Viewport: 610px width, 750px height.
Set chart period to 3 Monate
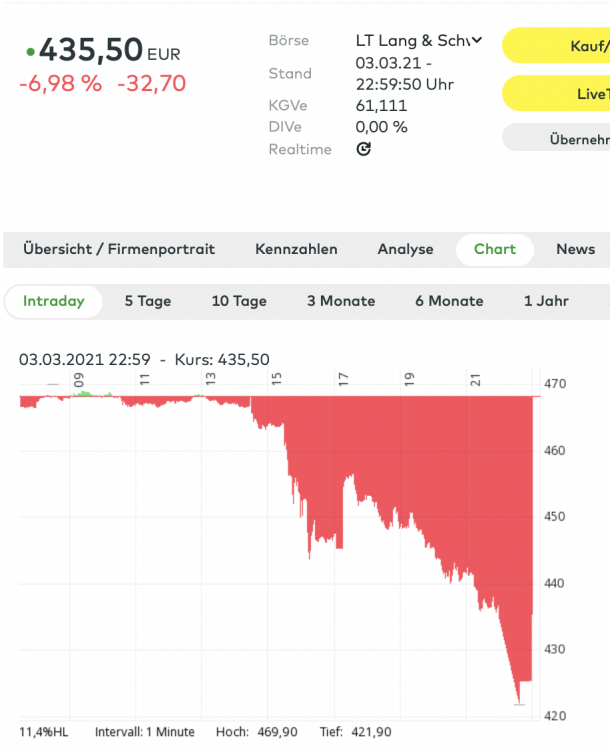341,301
